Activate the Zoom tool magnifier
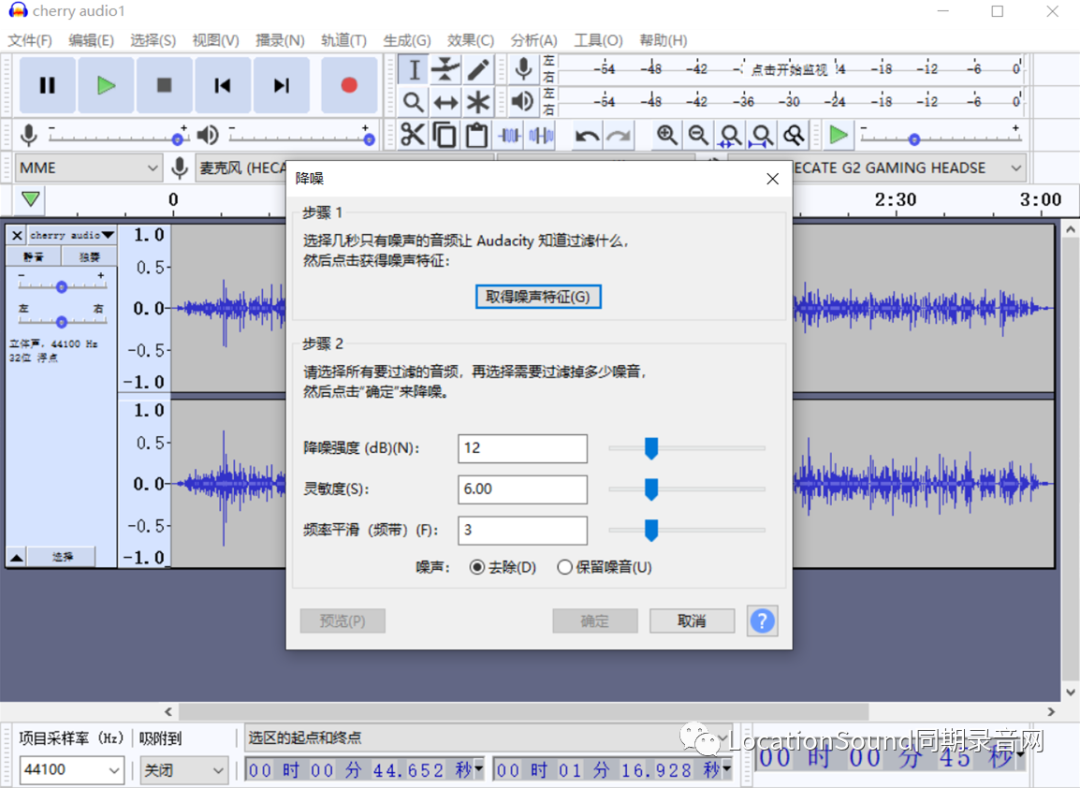1080x788 pixels. coord(414,101)
